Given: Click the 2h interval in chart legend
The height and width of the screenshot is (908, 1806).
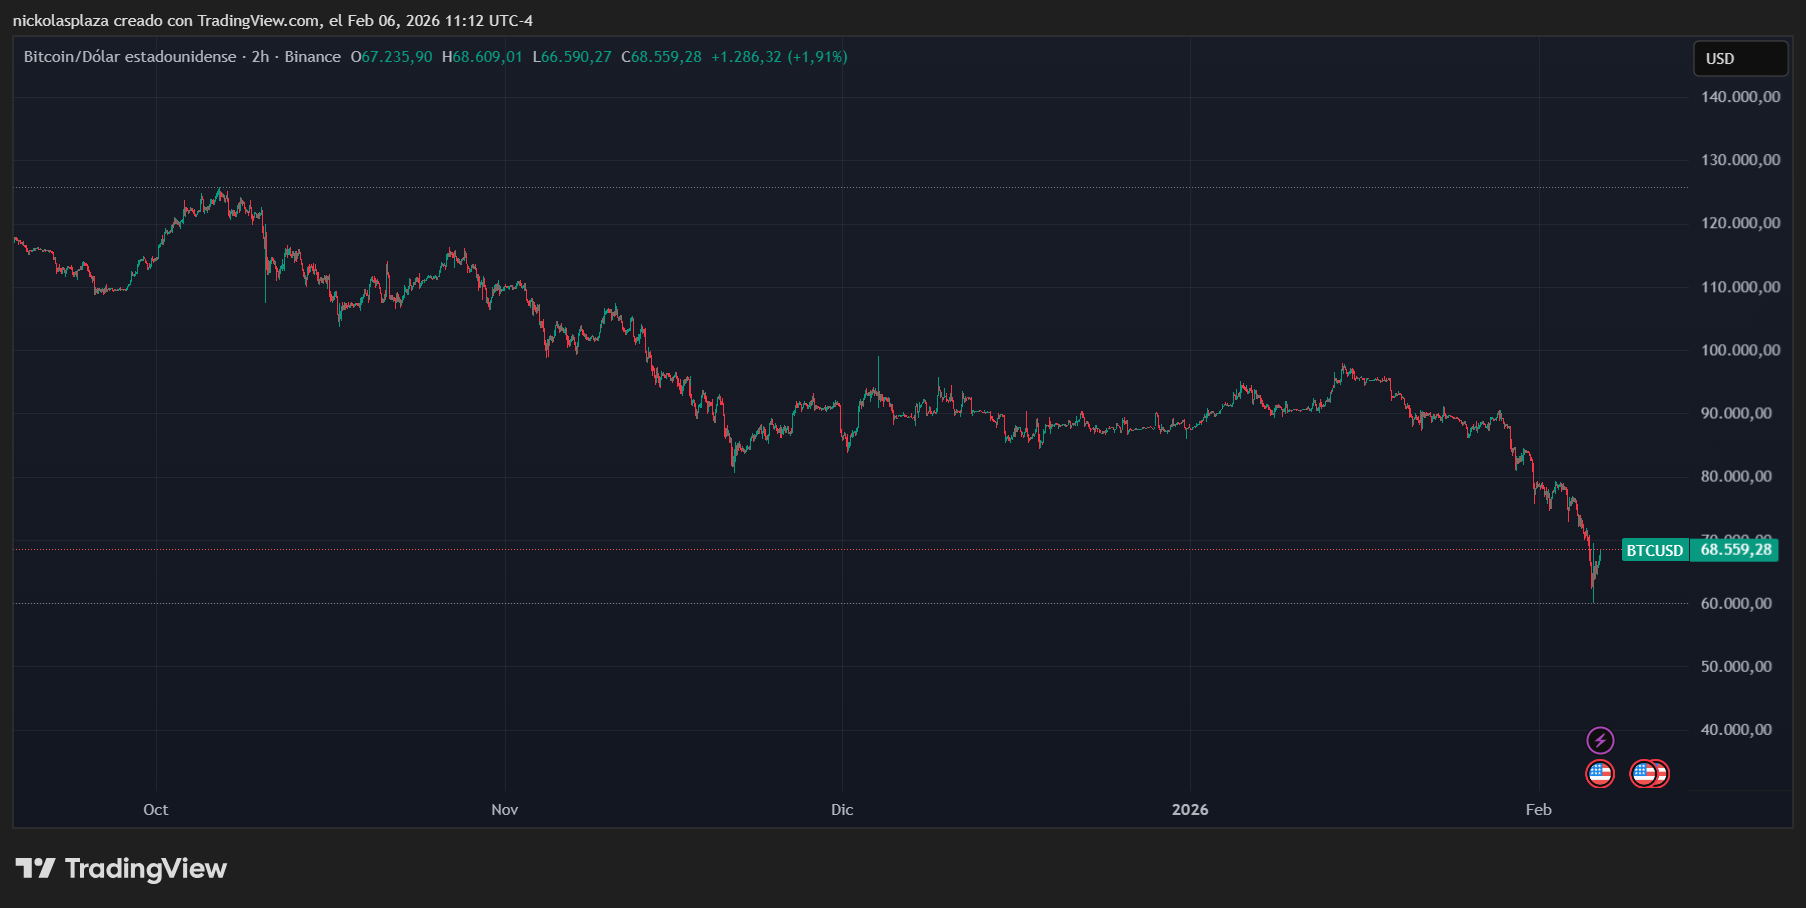Looking at the screenshot, I should tap(260, 57).
